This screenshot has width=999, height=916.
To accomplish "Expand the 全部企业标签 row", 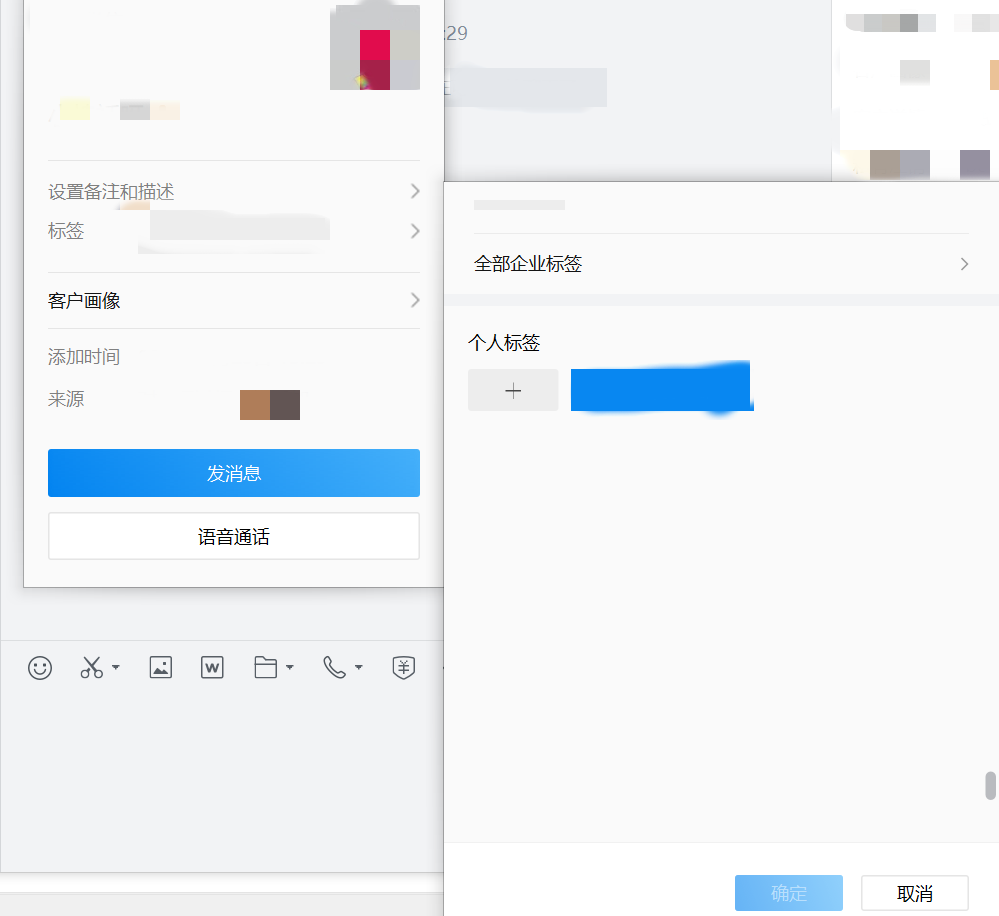I will coord(721,264).
